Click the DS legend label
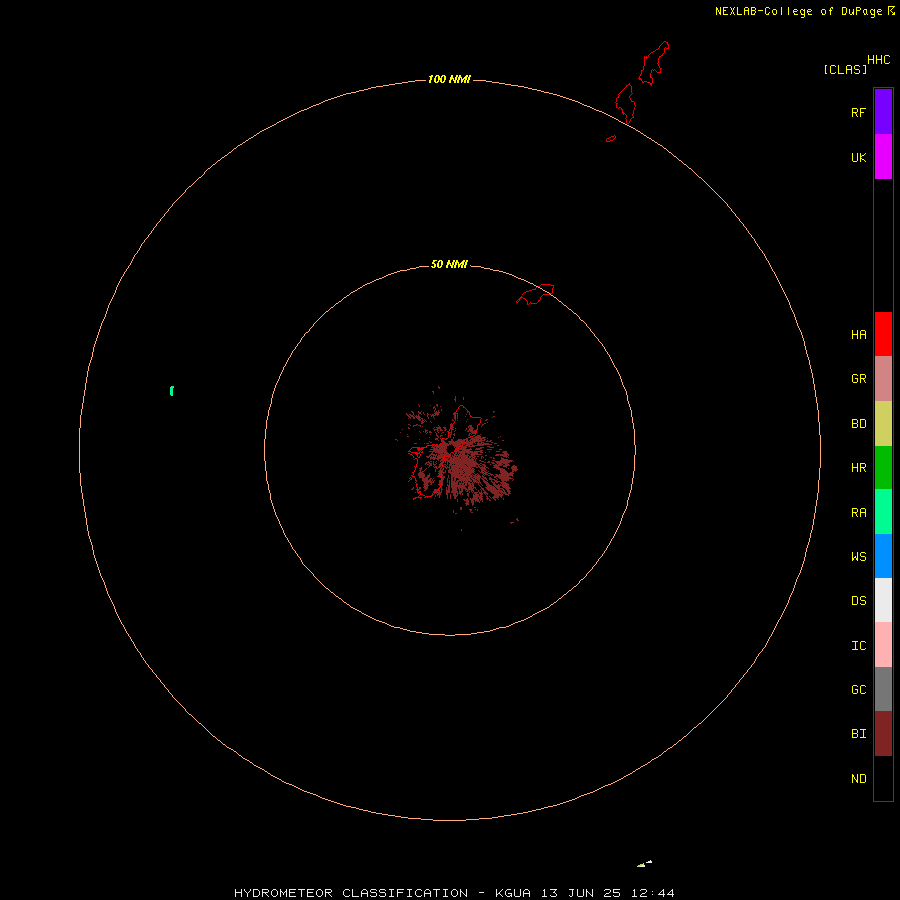Screen dimensions: 900x900 click(x=858, y=601)
